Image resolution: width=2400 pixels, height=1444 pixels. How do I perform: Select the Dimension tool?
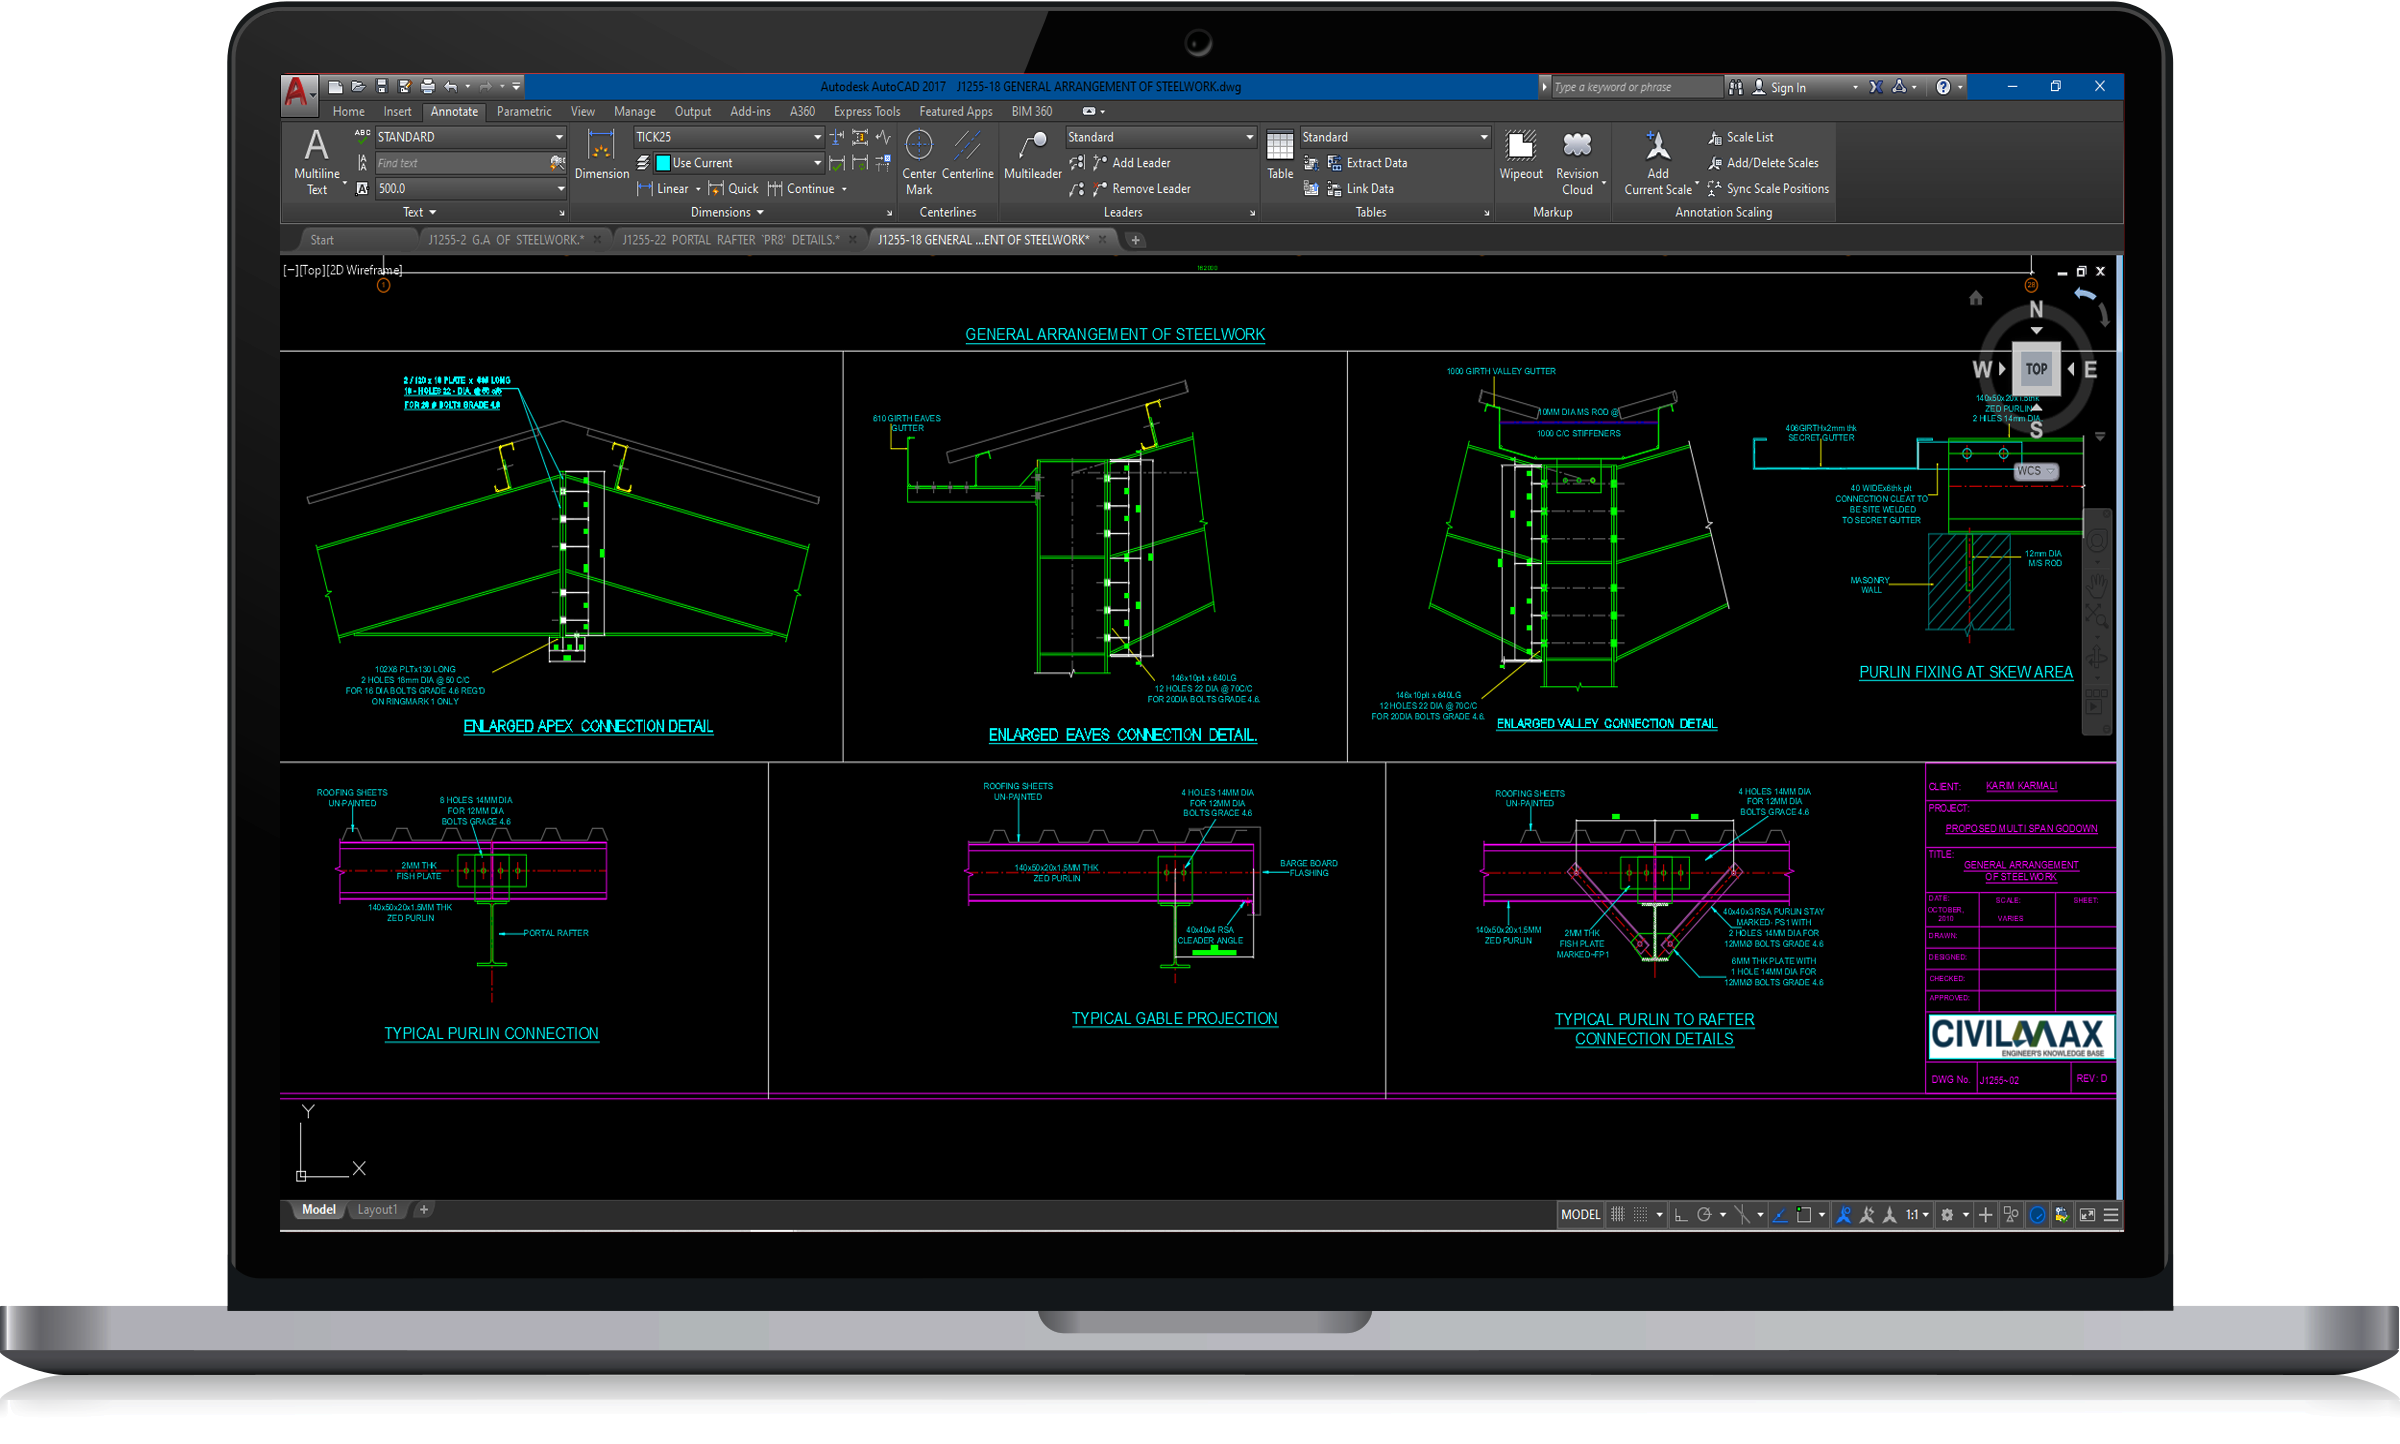pyautogui.click(x=601, y=155)
